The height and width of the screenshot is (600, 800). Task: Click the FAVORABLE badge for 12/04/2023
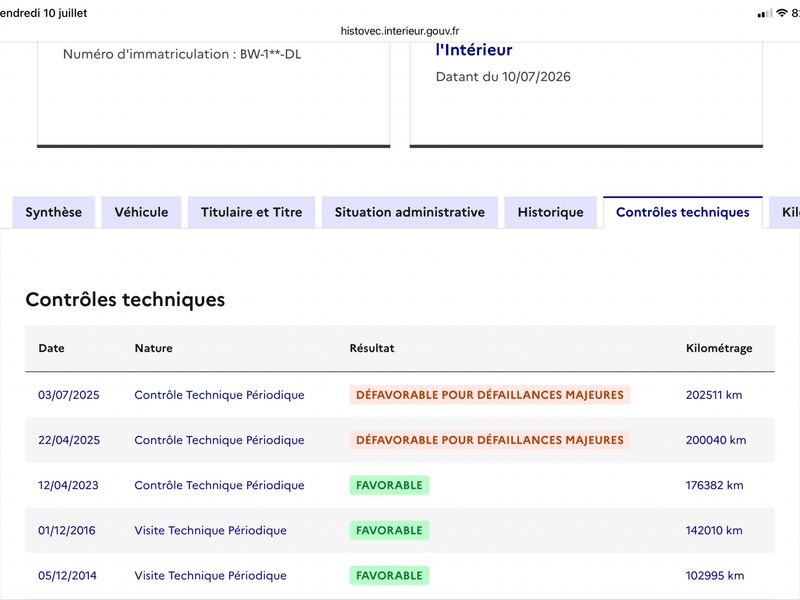[389, 485]
